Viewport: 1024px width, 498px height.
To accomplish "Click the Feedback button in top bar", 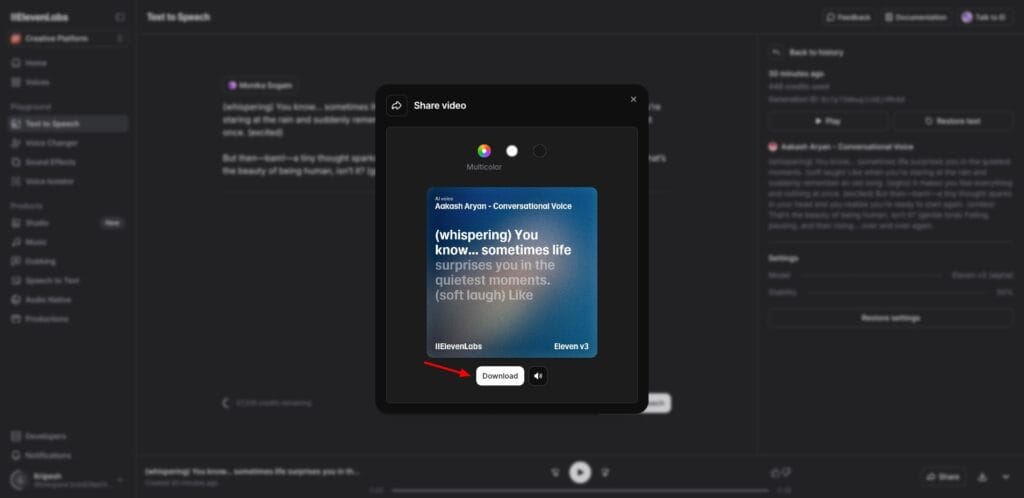I will click(x=848, y=17).
